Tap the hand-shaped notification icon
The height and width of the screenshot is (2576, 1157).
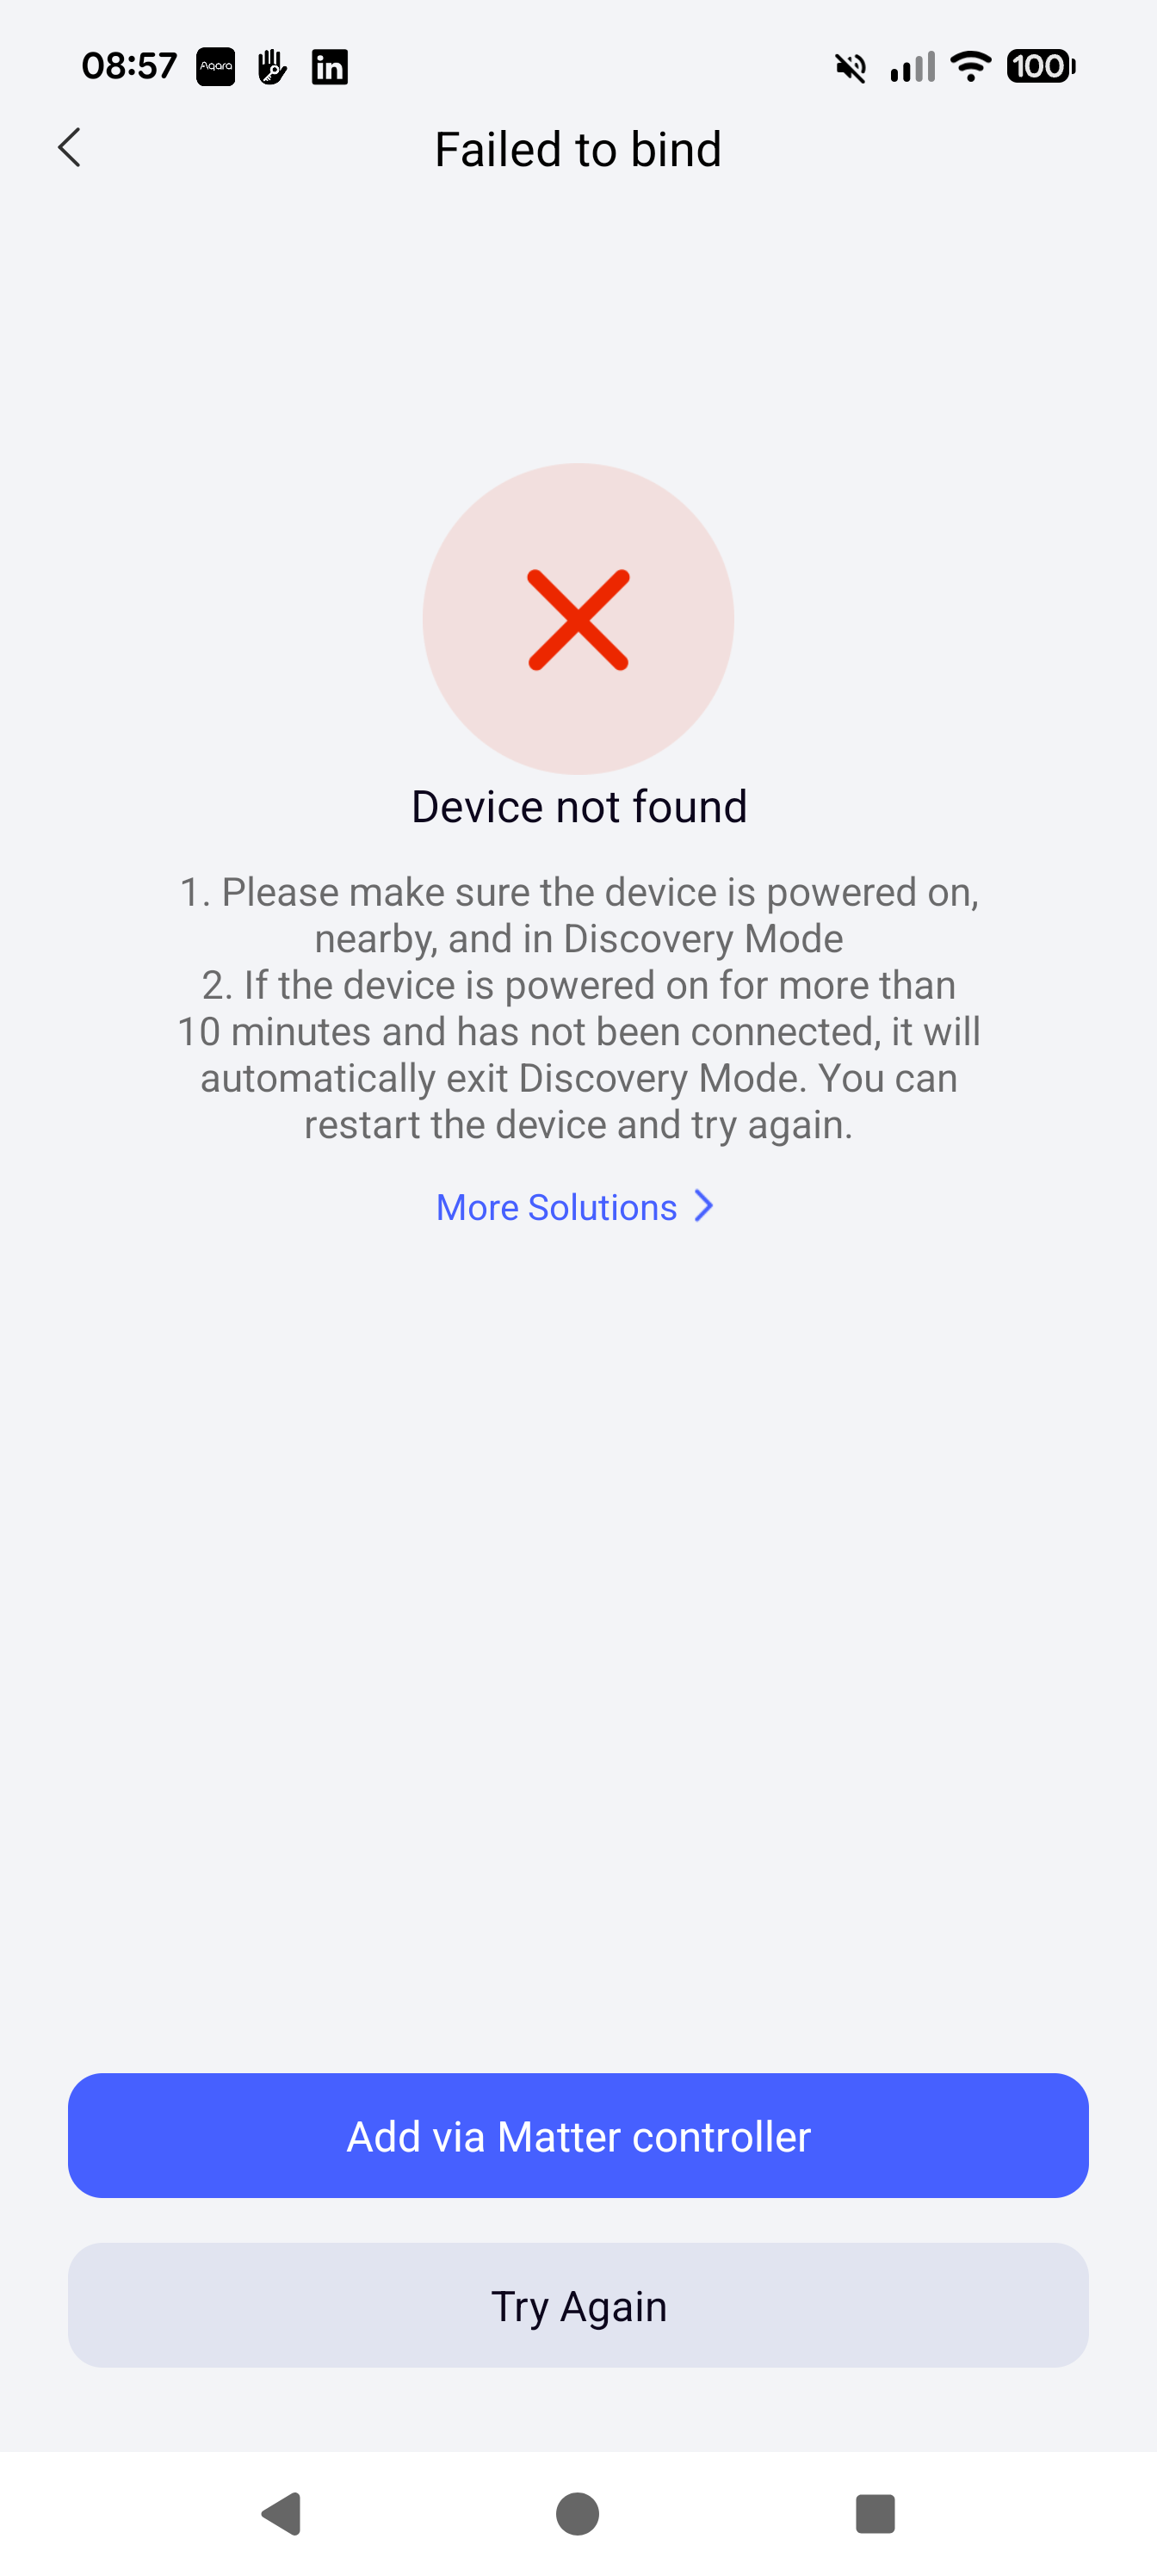click(272, 67)
